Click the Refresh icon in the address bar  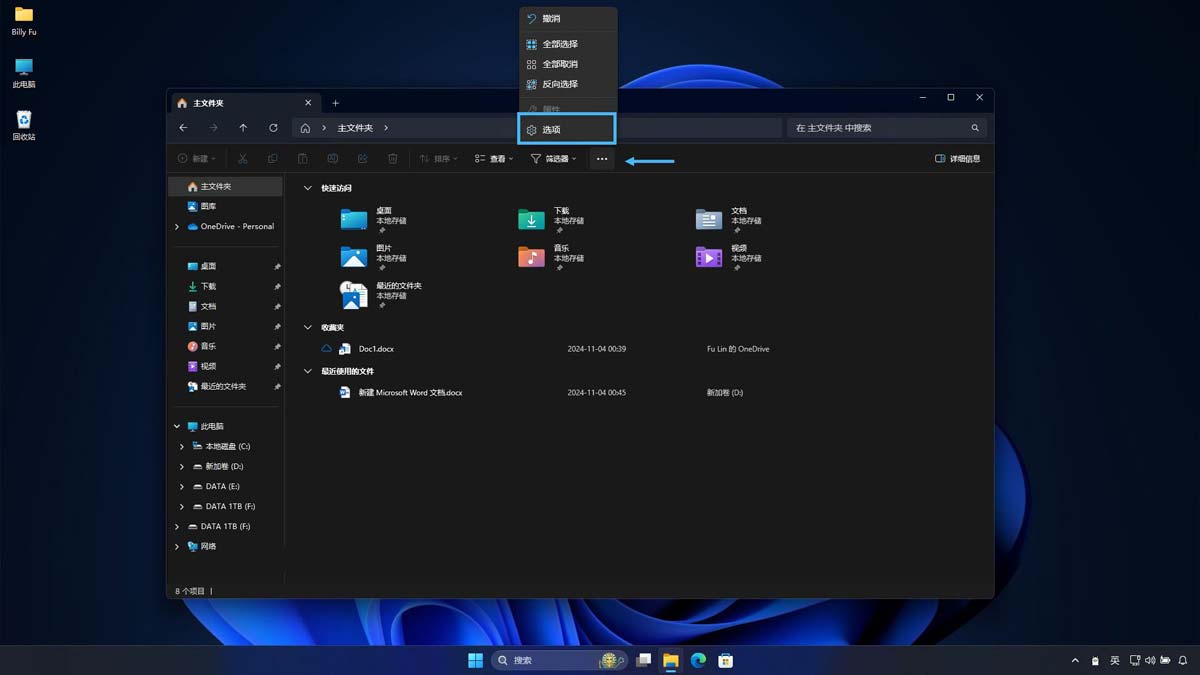273,127
